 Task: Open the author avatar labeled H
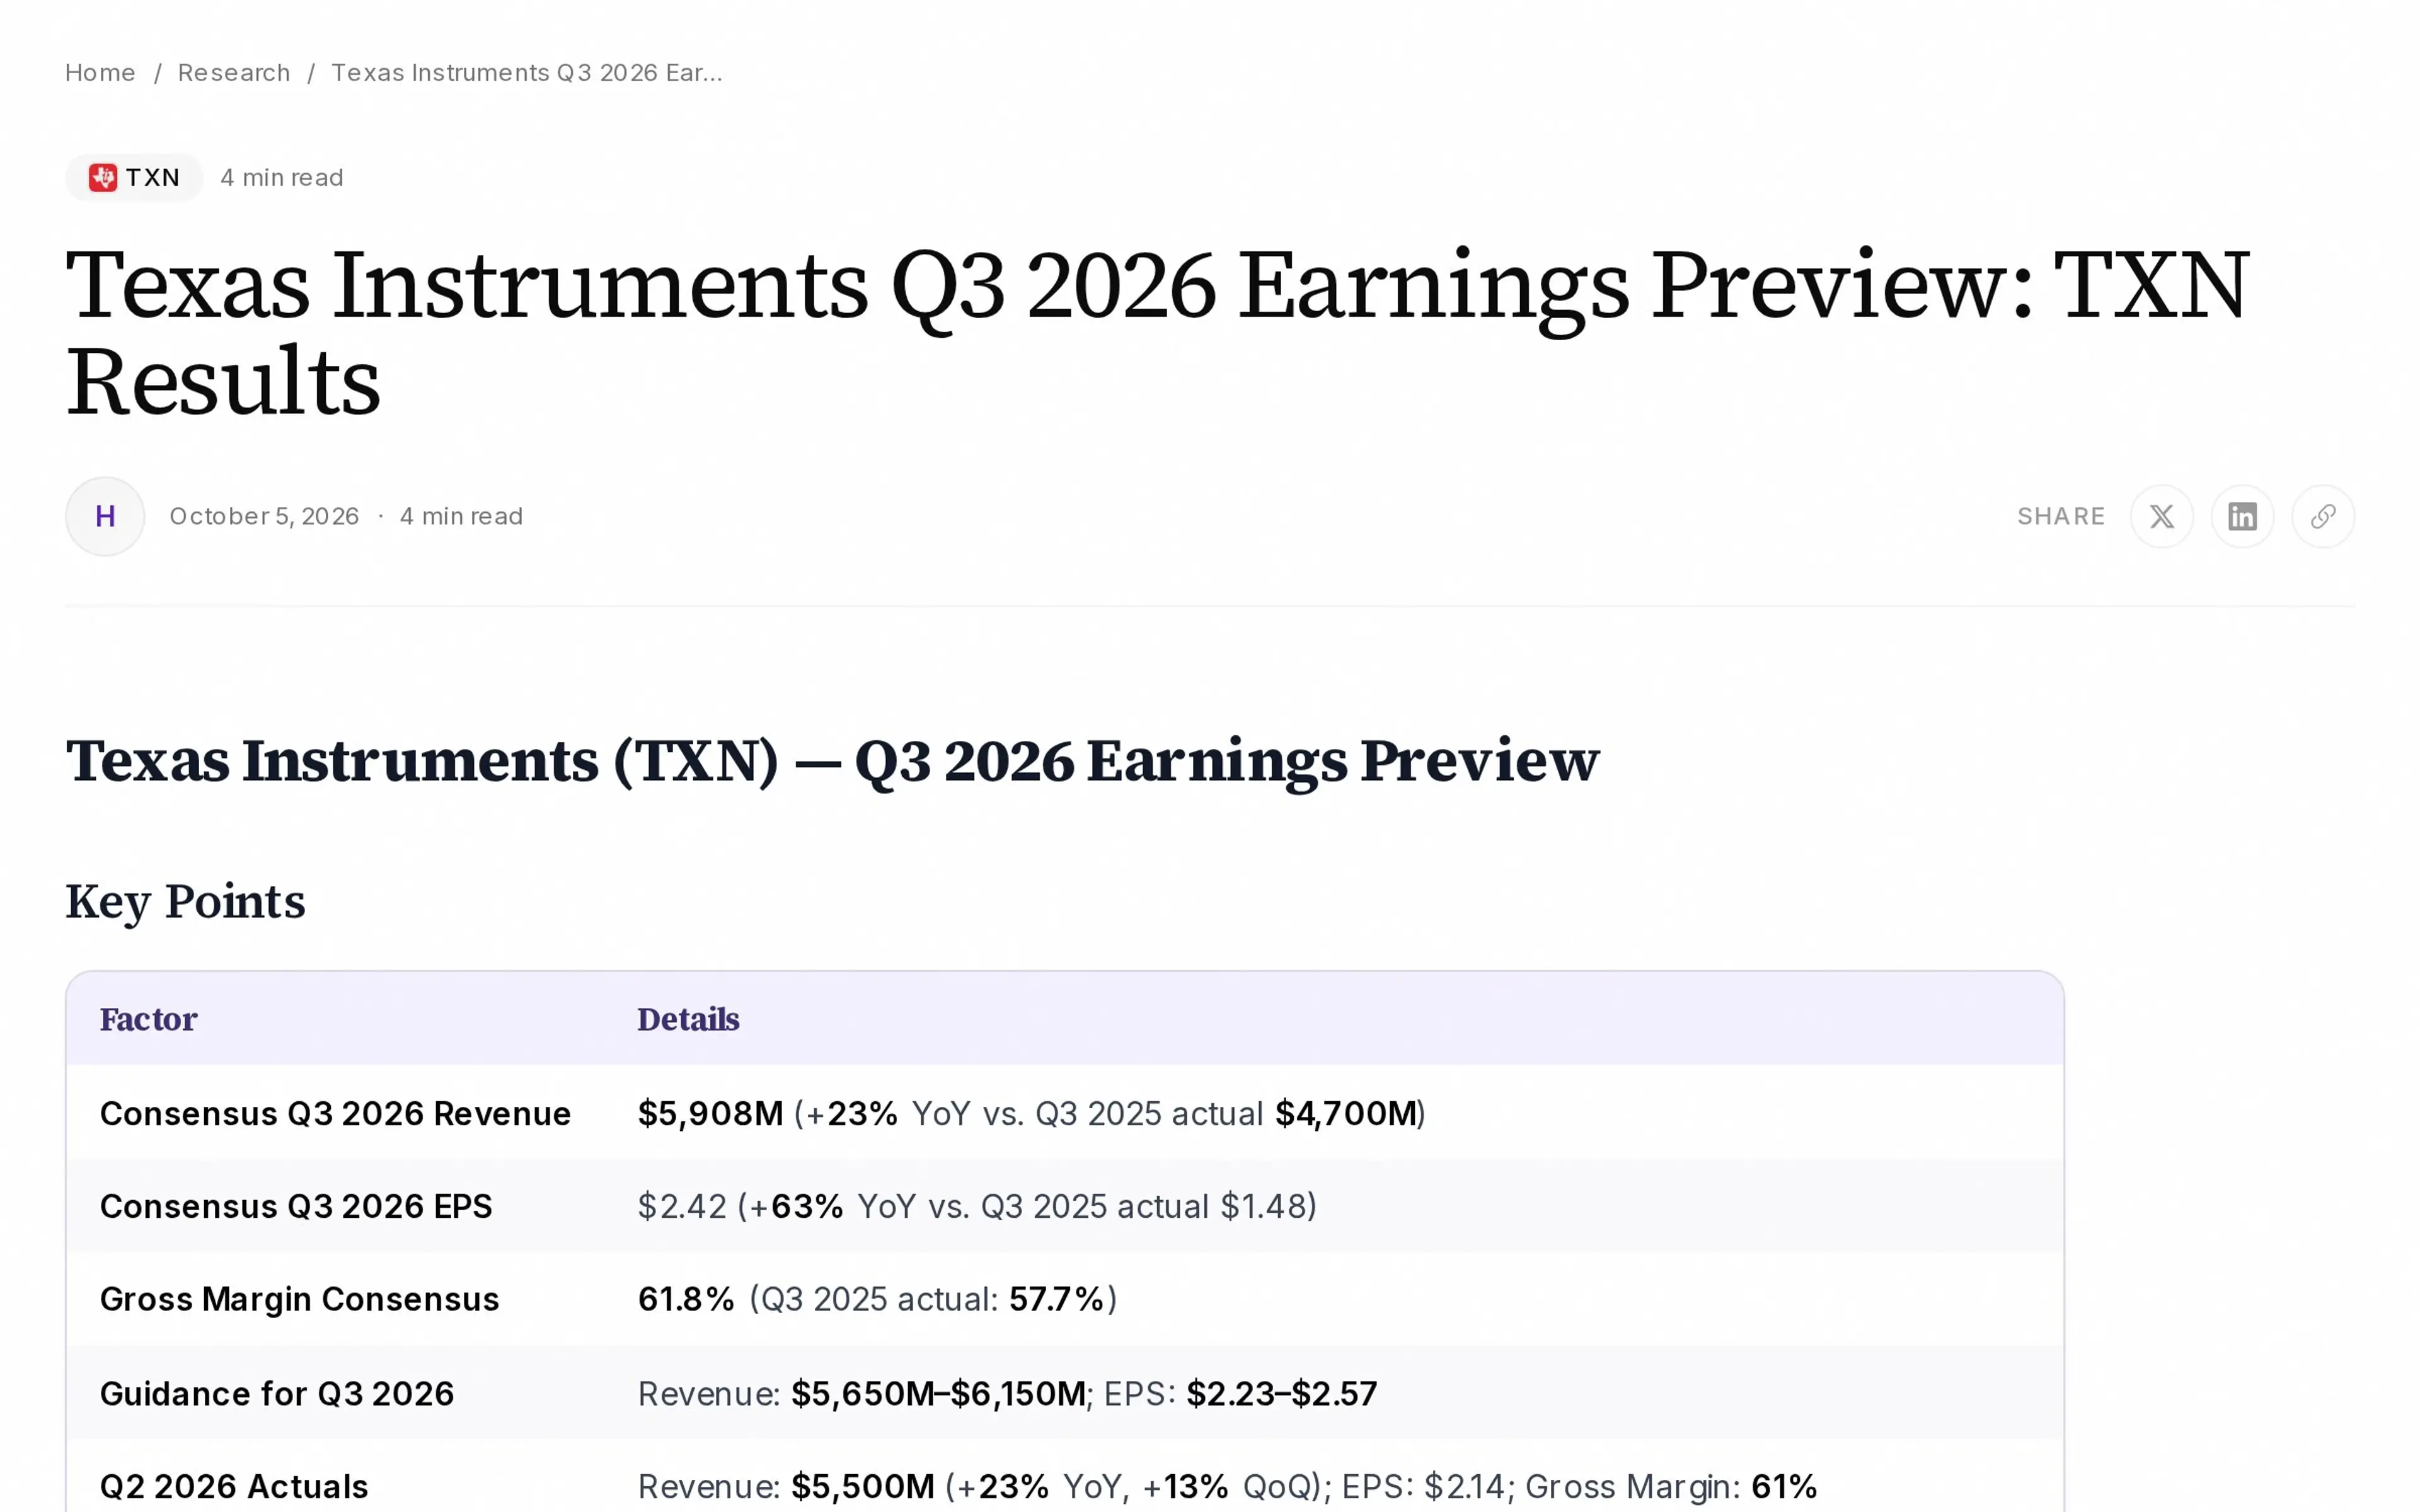105,516
